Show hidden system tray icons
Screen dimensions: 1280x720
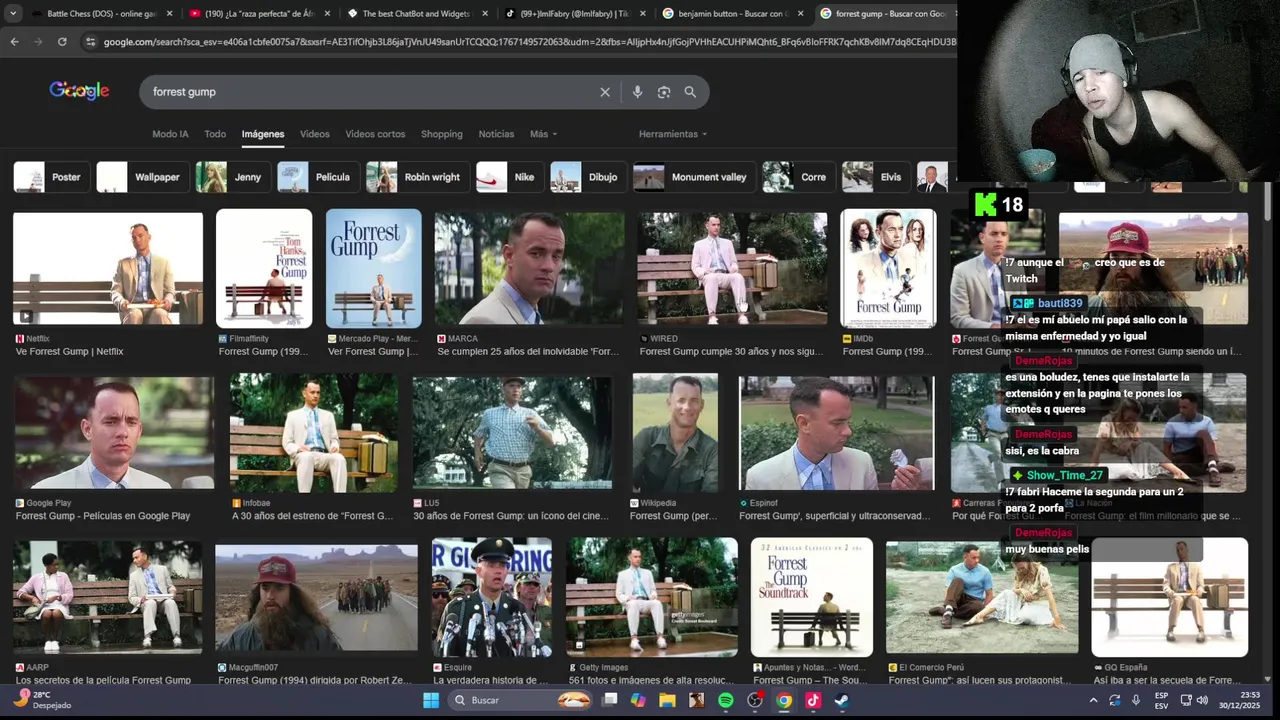coord(1093,700)
